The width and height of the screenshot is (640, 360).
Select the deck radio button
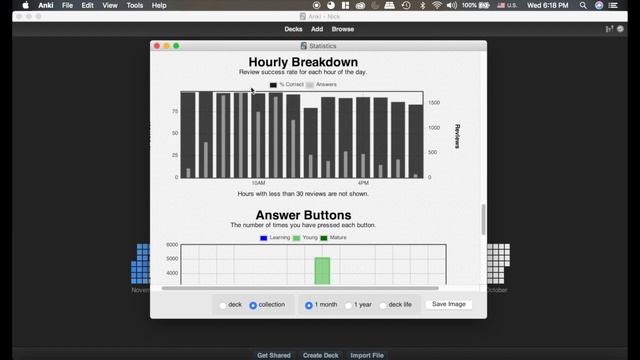tap(222, 305)
